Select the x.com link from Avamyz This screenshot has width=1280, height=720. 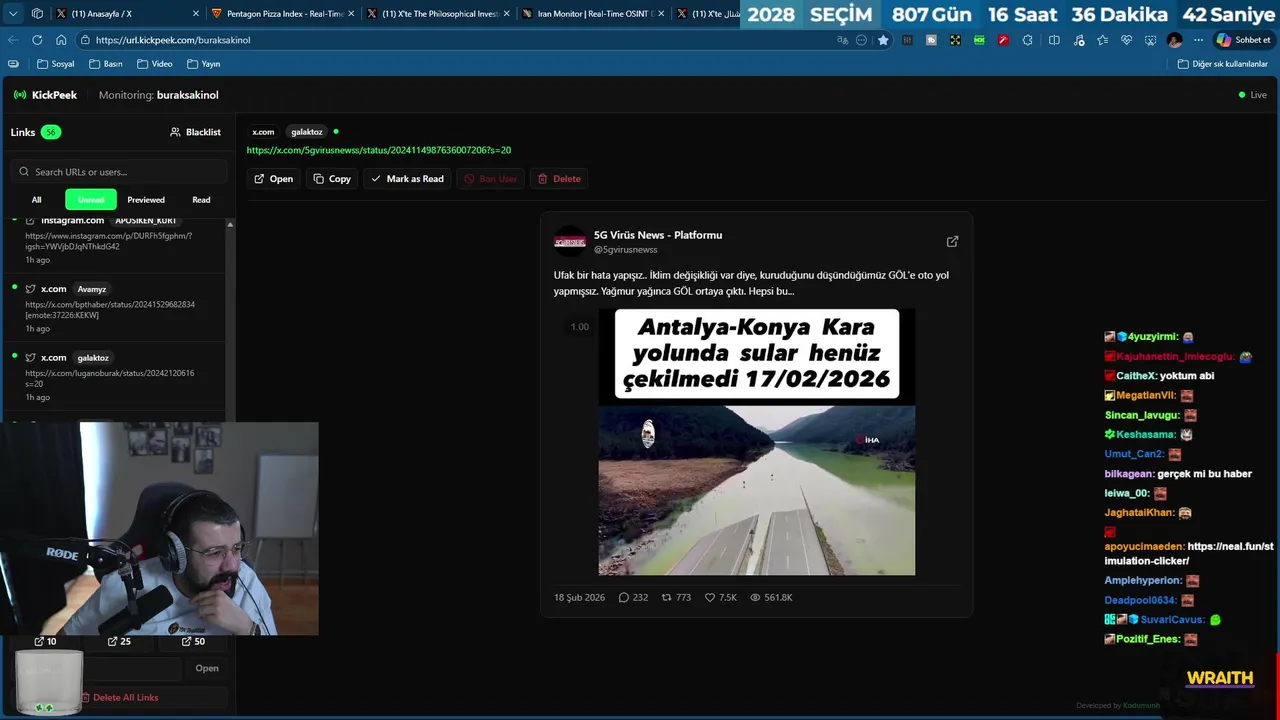pyautogui.click(x=116, y=308)
